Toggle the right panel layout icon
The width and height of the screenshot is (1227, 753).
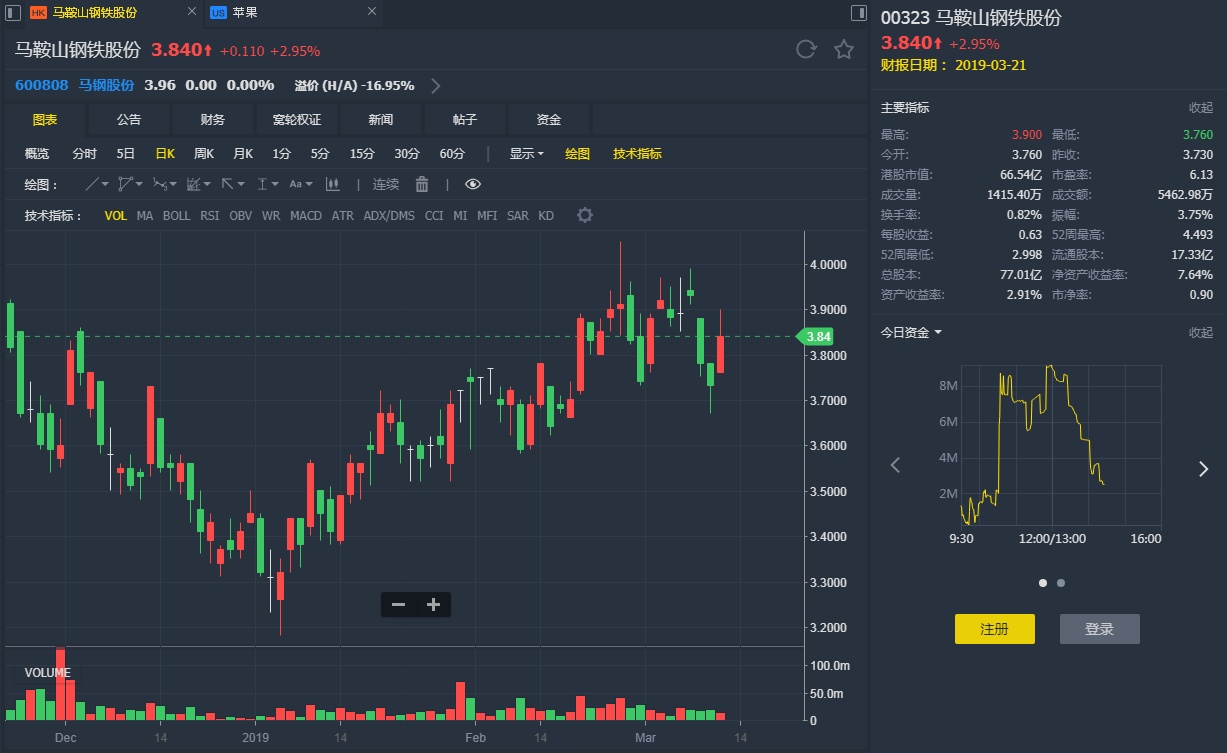(858, 13)
